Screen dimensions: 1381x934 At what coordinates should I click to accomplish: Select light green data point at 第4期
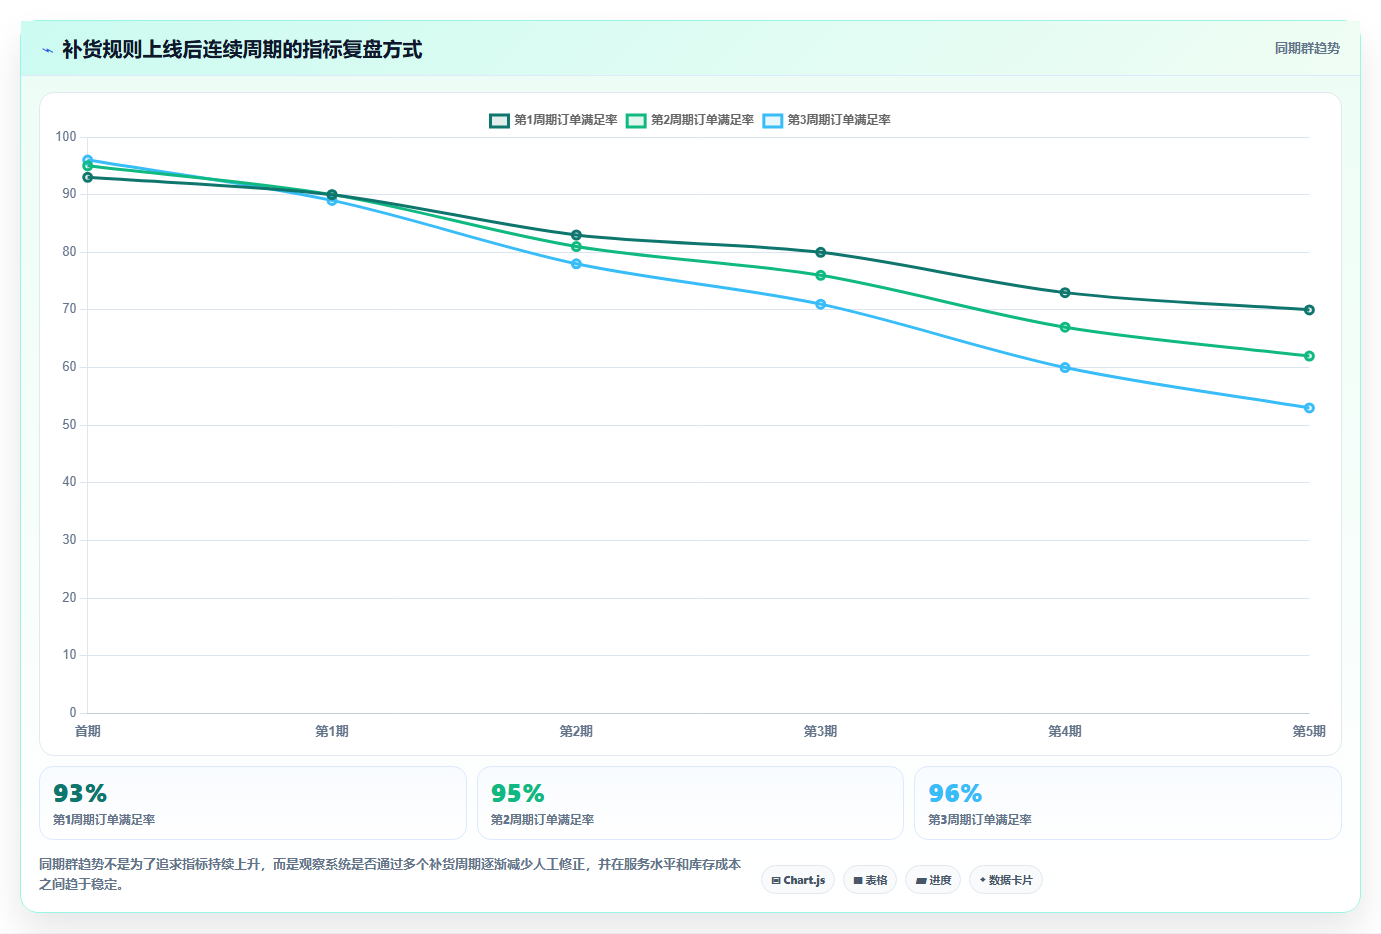[1065, 327]
